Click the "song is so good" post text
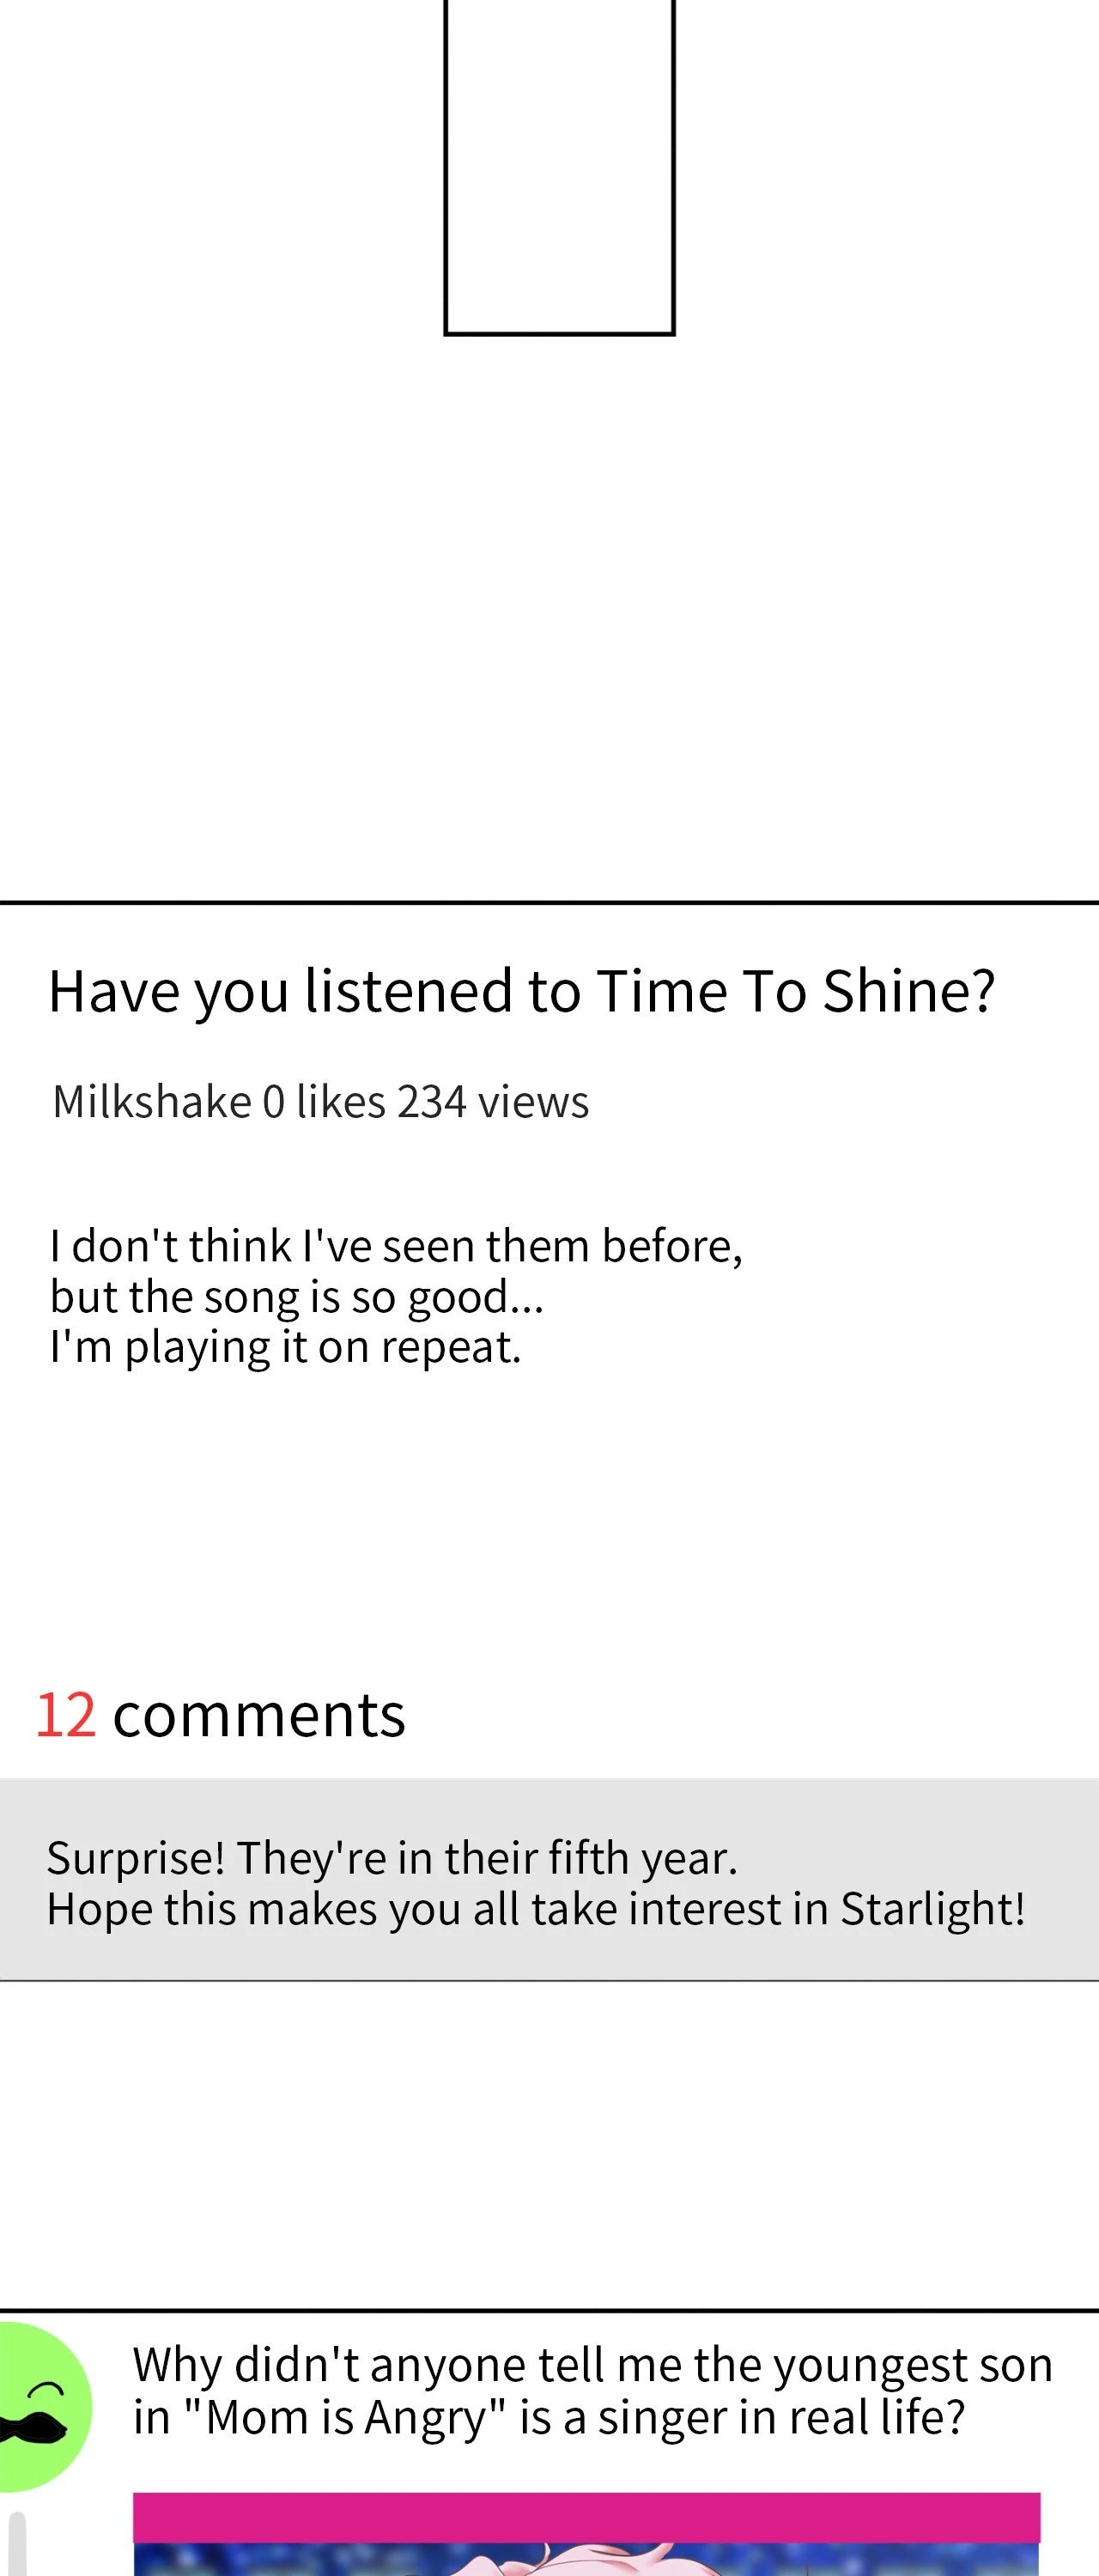 [297, 1297]
